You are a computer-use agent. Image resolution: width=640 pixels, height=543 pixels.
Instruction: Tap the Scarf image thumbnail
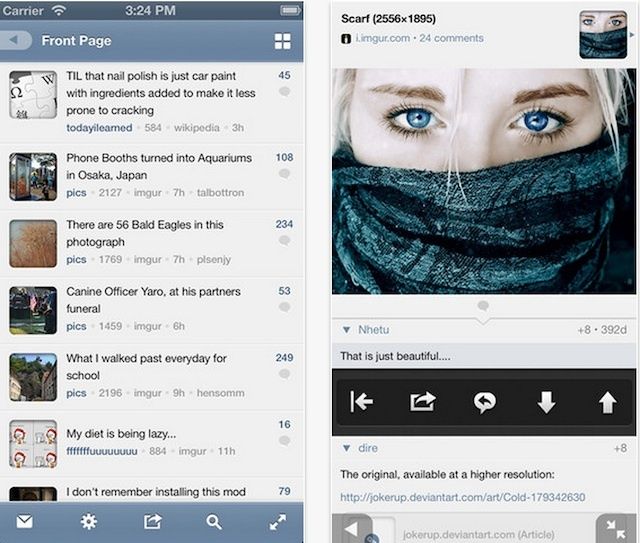(x=603, y=34)
